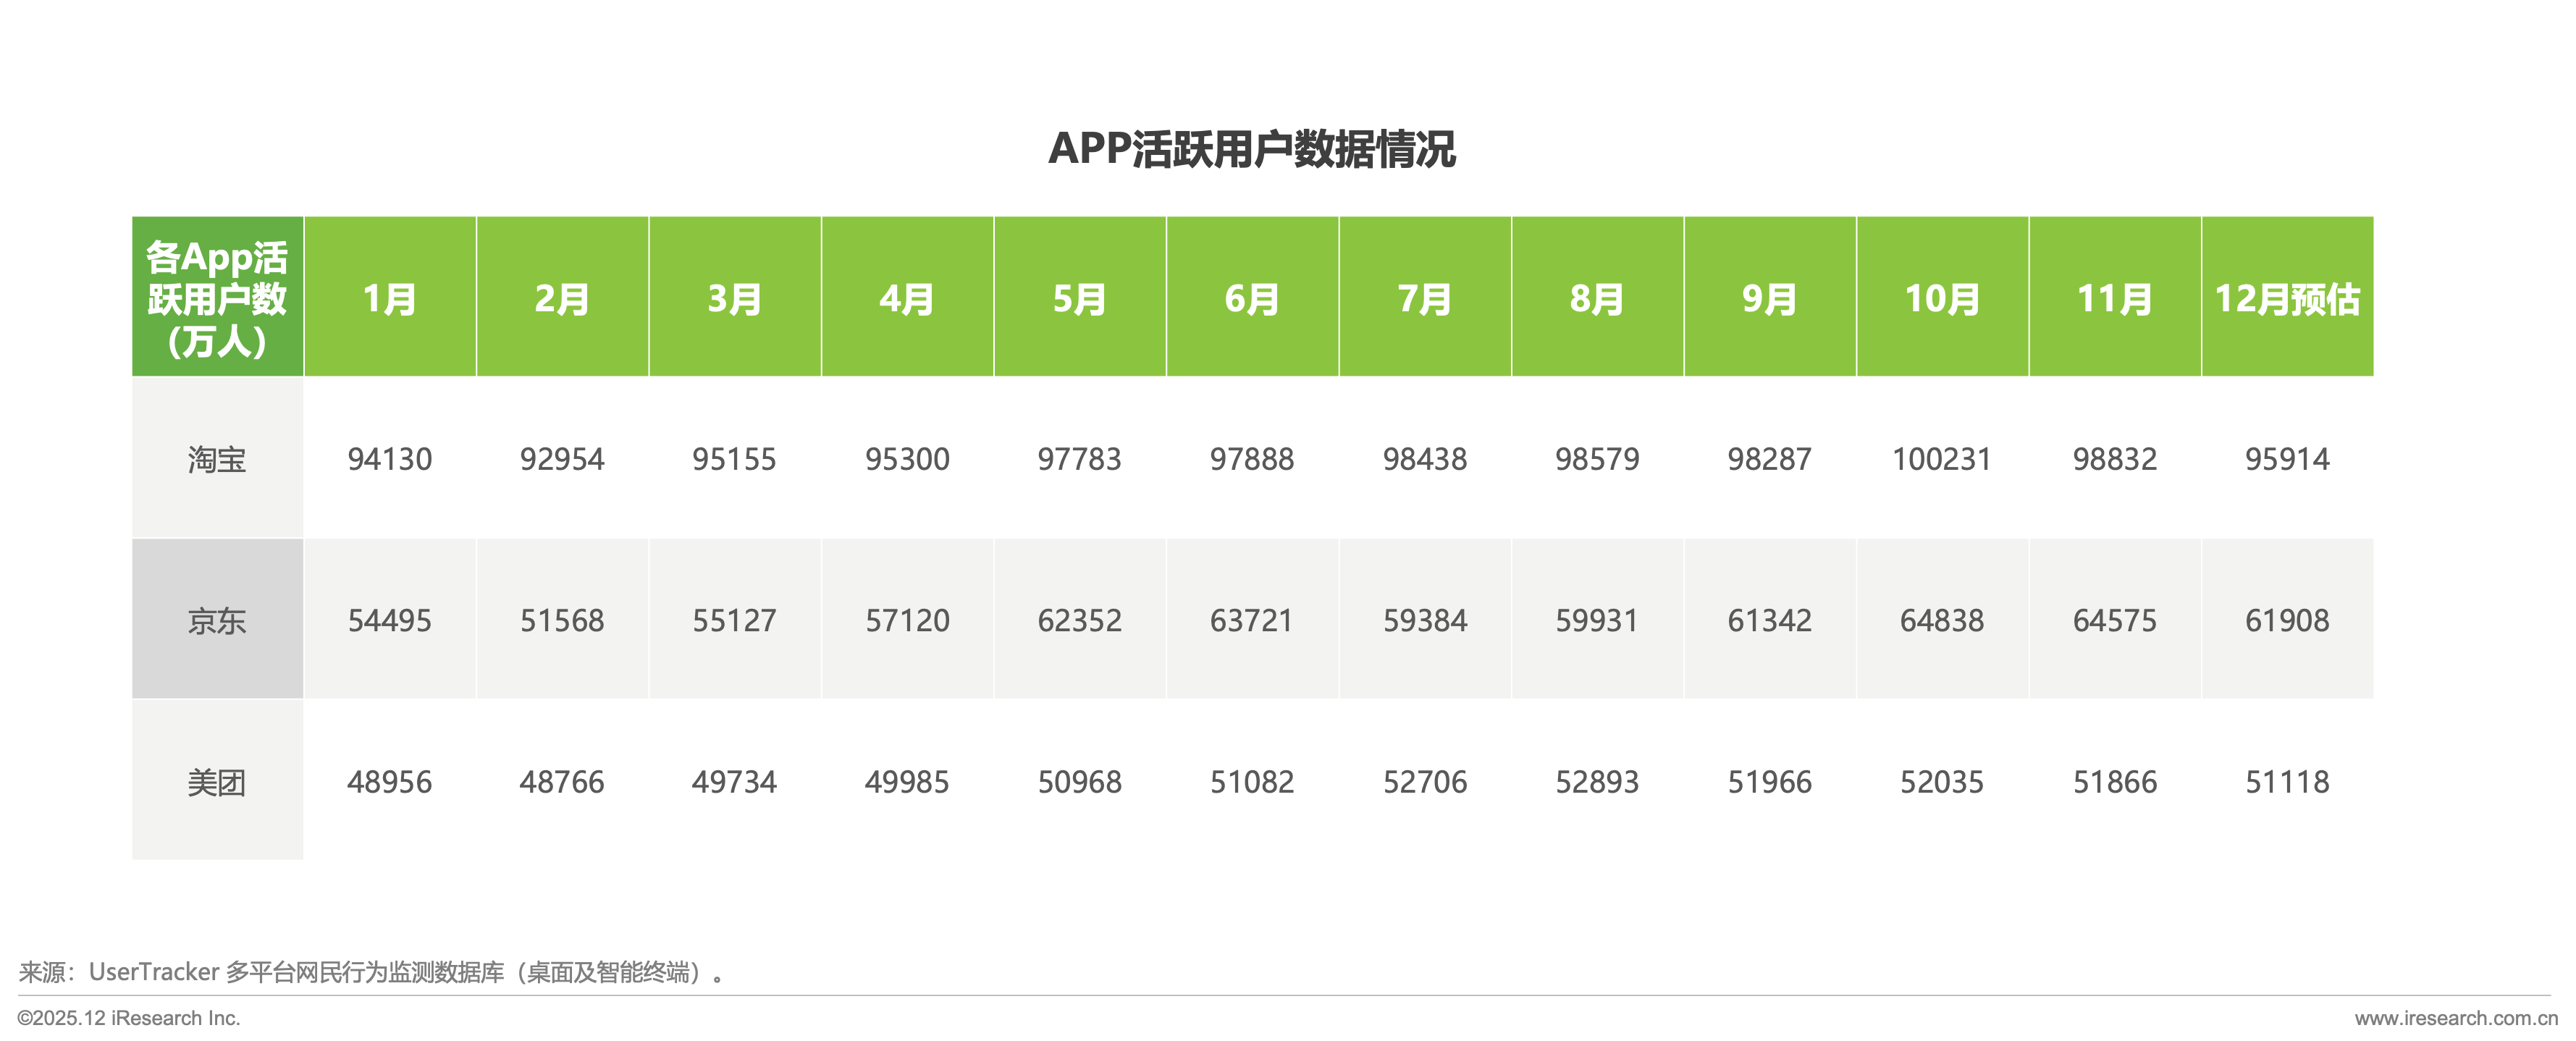The width and height of the screenshot is (2576, 1041).
Task: Click the 11月 column header
Action: click(x=2115, y=297)
